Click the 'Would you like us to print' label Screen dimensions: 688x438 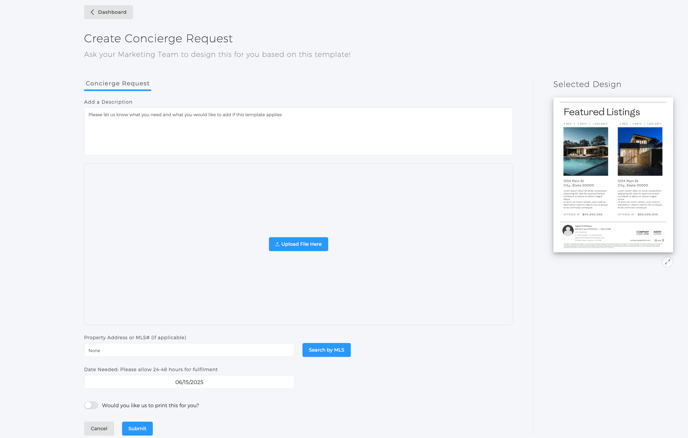150,406
